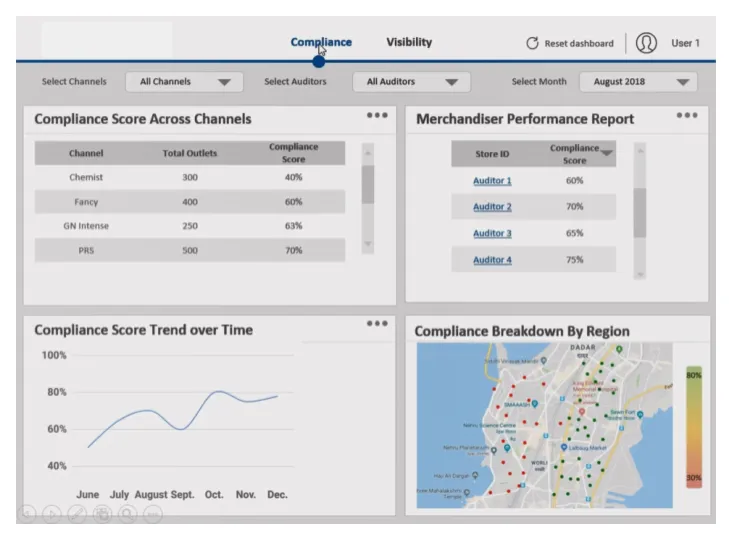The height and width of the screenshot is (540, 729).
Task: Click the Channel column header
Action: (x=86, y=153)
